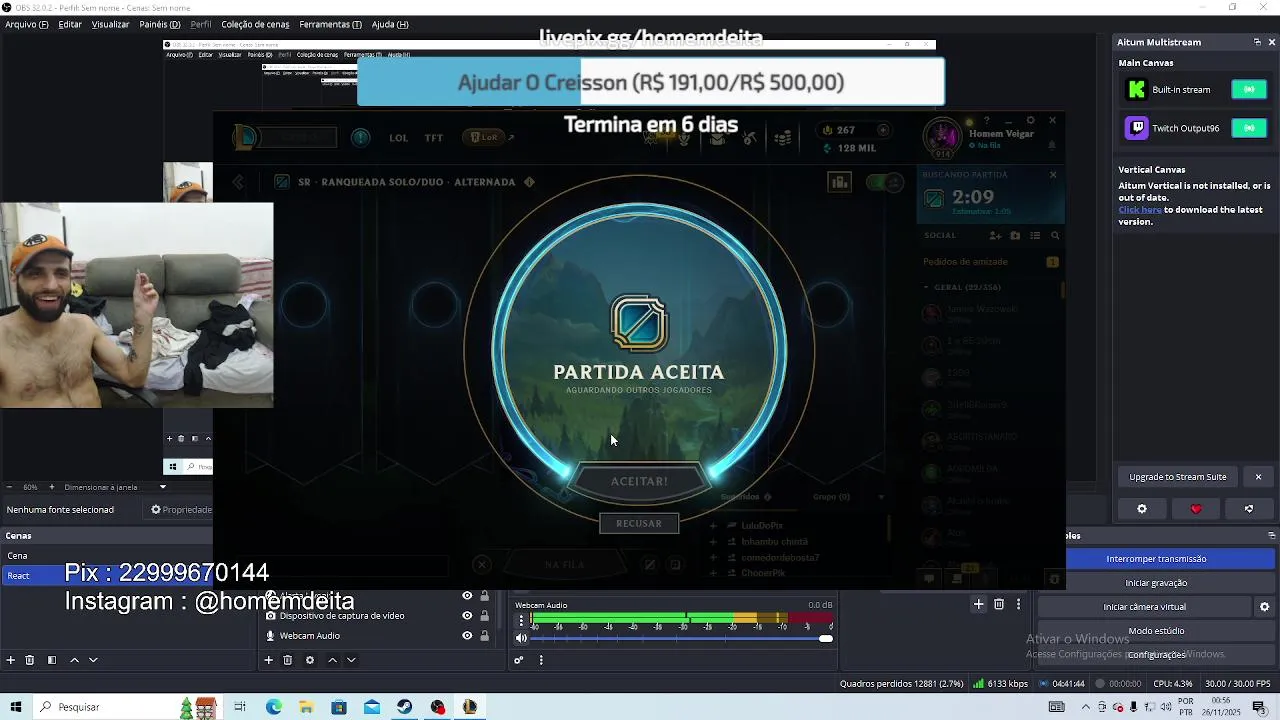Open League profile stats chart icon
This screenshot has height=720, width=1280.
point(839,182)
